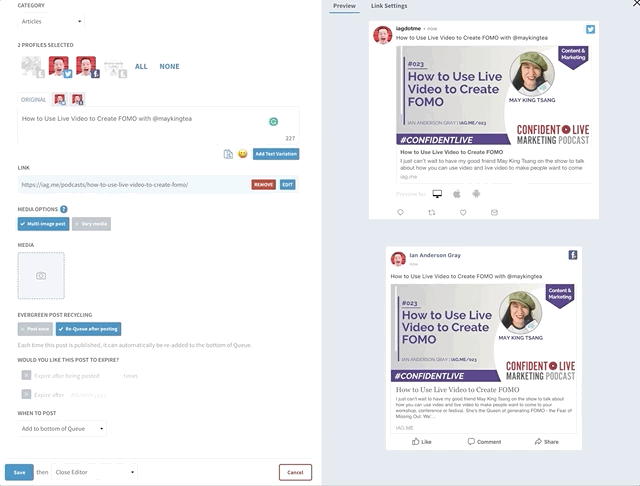The width and height of the screenshot is (640, 486).
Task: Open the podcast image in Facebook preview
Action: 484,333
